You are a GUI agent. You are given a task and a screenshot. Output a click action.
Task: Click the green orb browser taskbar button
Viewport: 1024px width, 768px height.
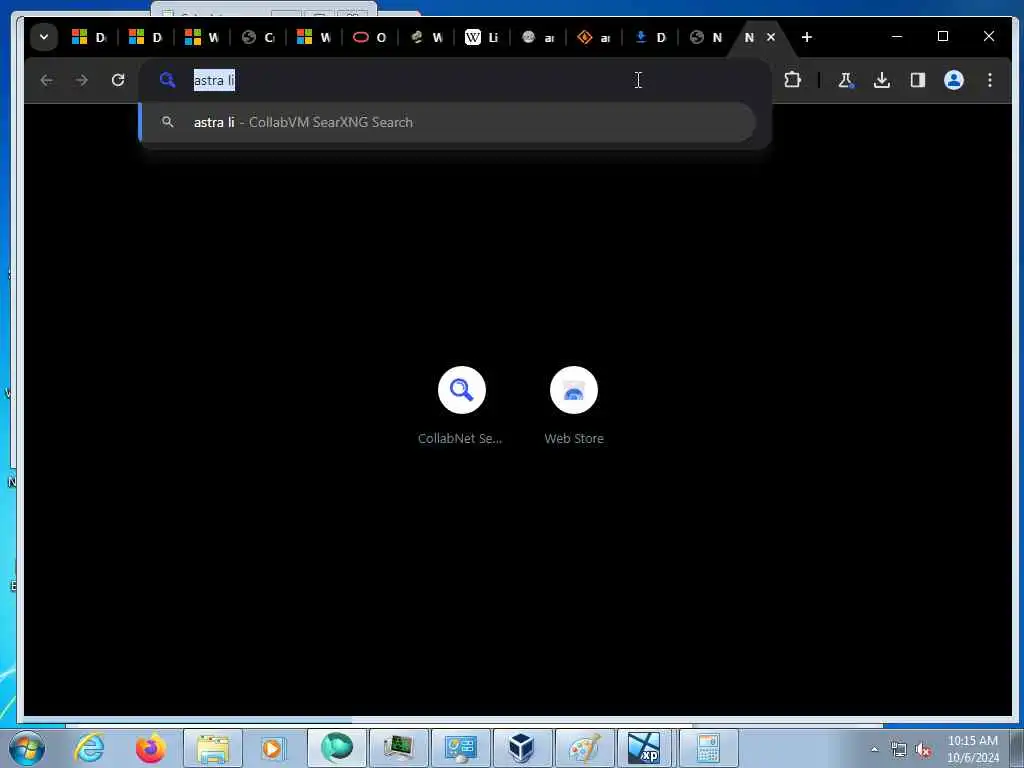click(x=336, y=748)
